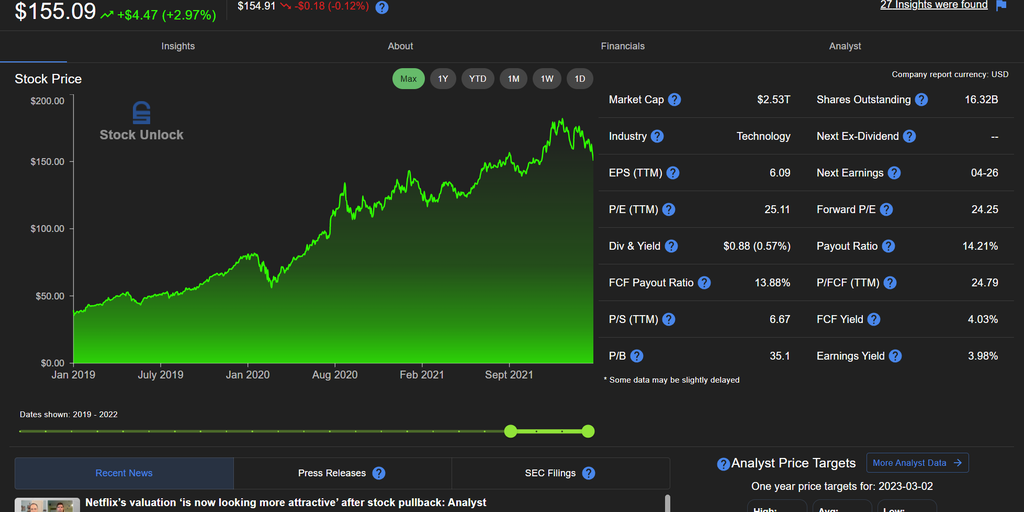1024x512 pixels.
Task: Click the help icon beside Shares Outstanding
Action: pos(921,100)
